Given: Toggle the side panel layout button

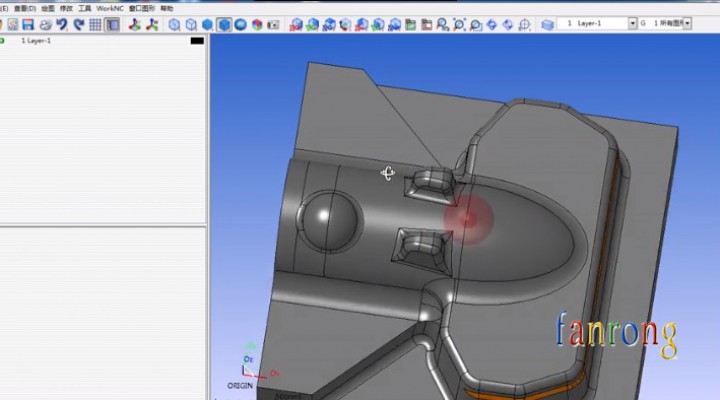Looking at the screenshot, I should [x=112, y=24].
